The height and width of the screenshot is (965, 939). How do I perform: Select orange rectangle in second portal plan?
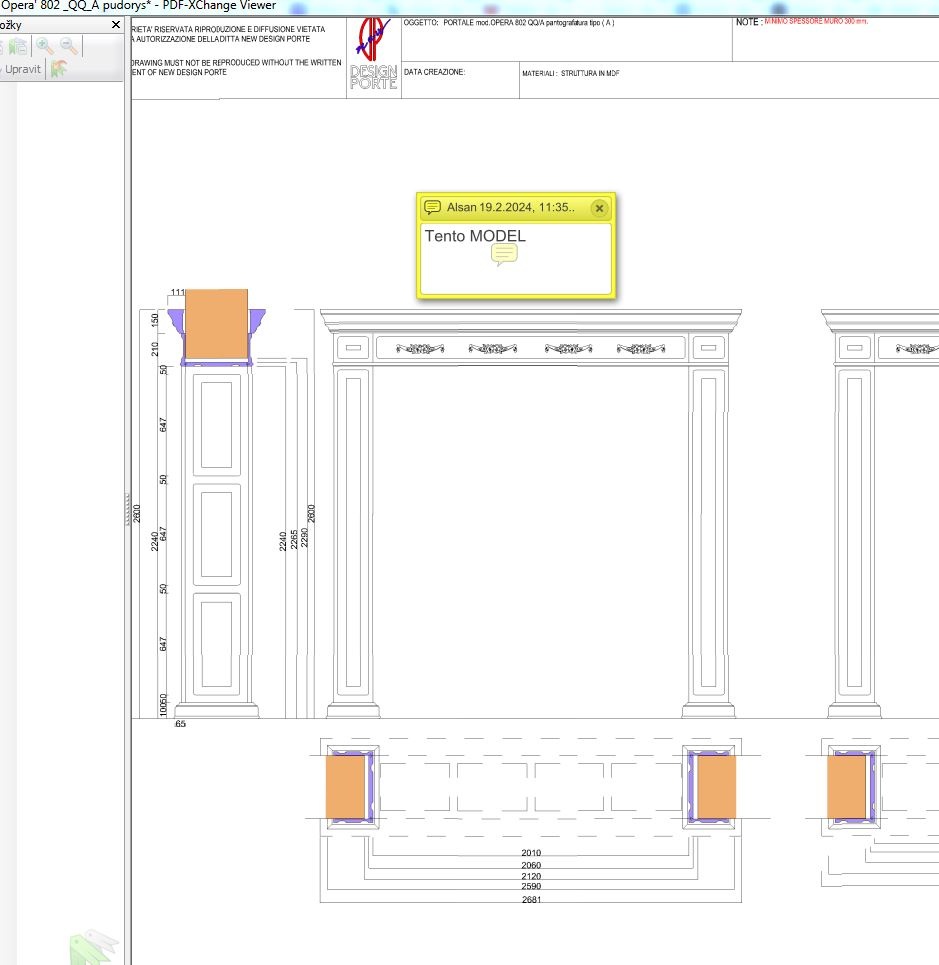point(846,787)
